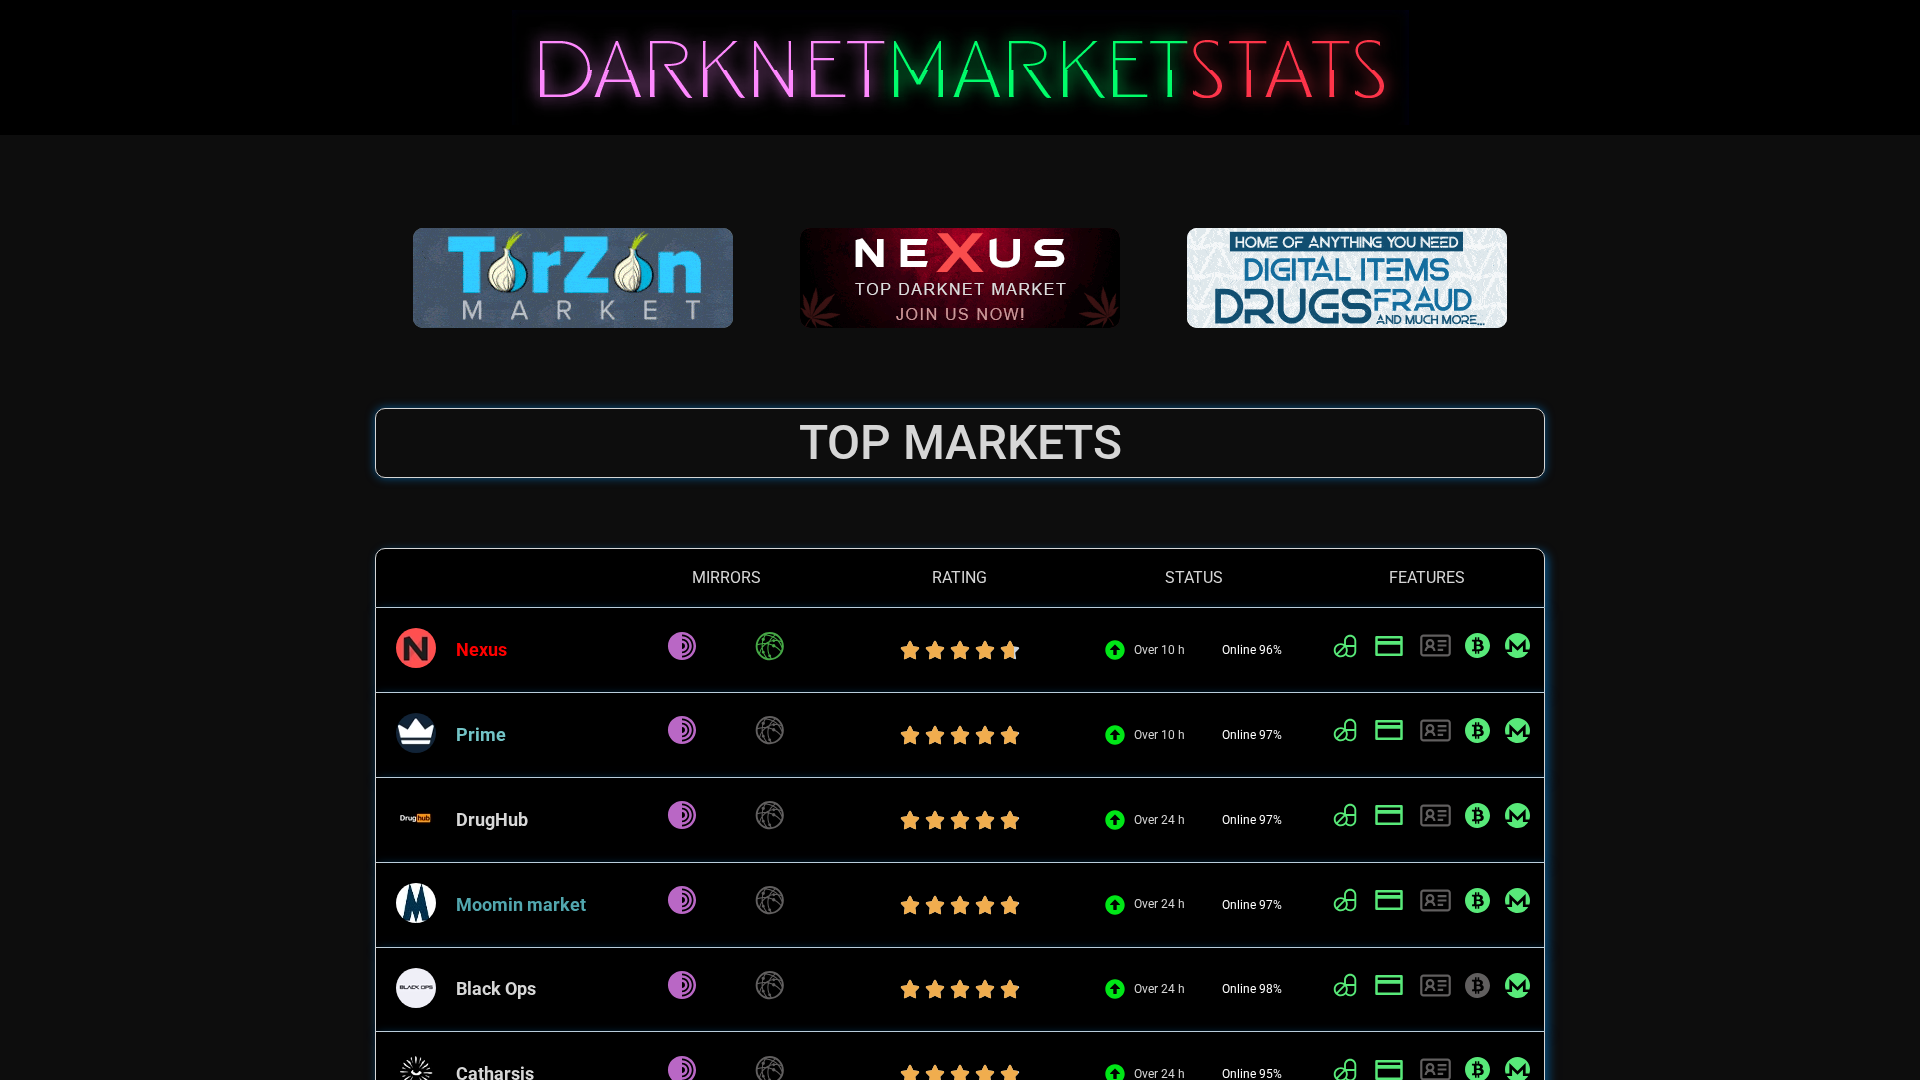This screenshot has height=1080, width=1920.
Task: Click the Tor onion mirror icon for Prime
Action: click(682, 730)
